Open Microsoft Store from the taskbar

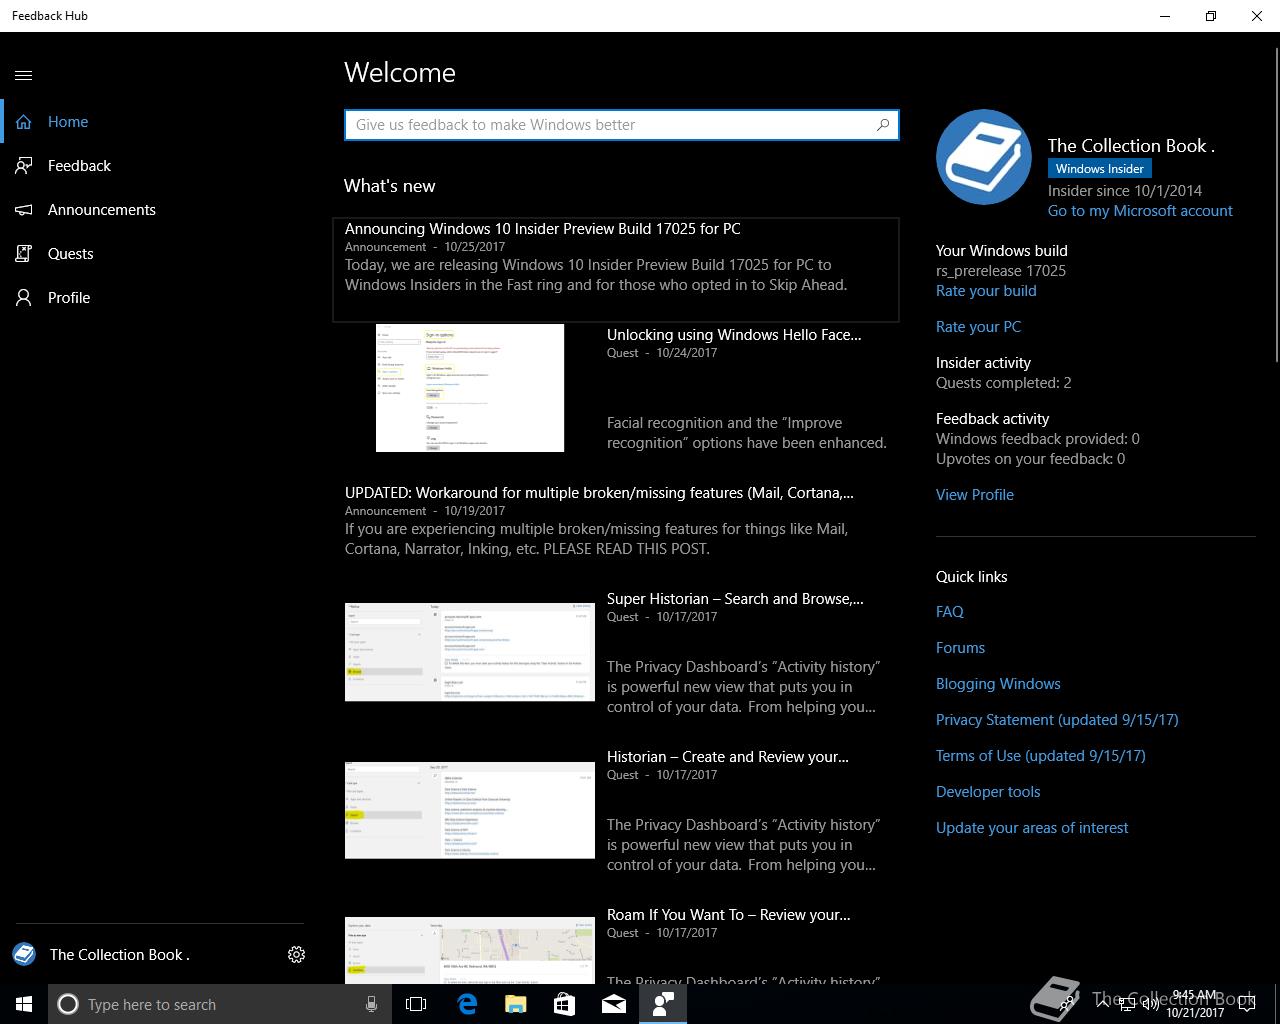click(564, 1004)
